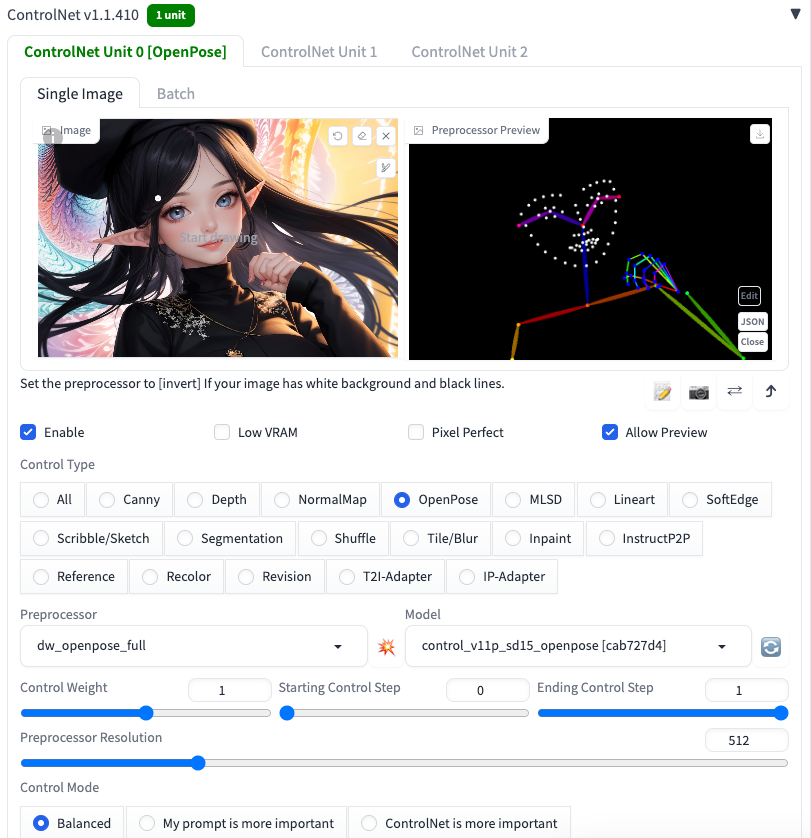The image size is (811, 838).
Task: Click the undo icon on the input image
Action: (338, 136)
